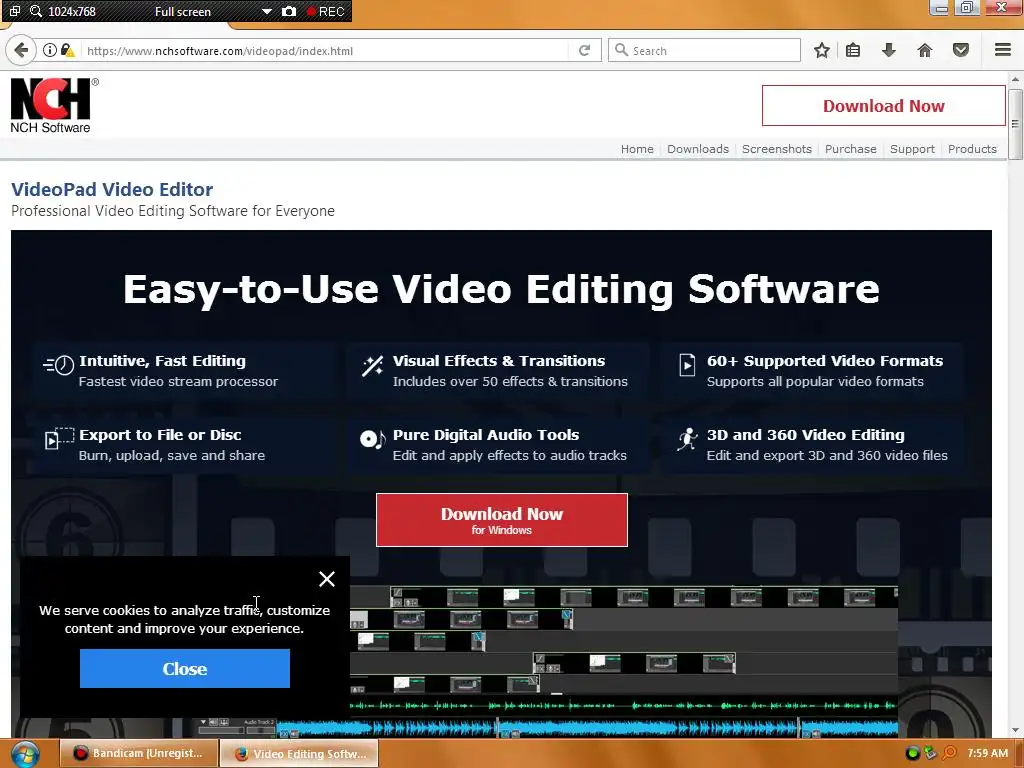Open the Firefox hamburger menu
The width and height of the screenshot is (1024, 768).
point(1003,50)
